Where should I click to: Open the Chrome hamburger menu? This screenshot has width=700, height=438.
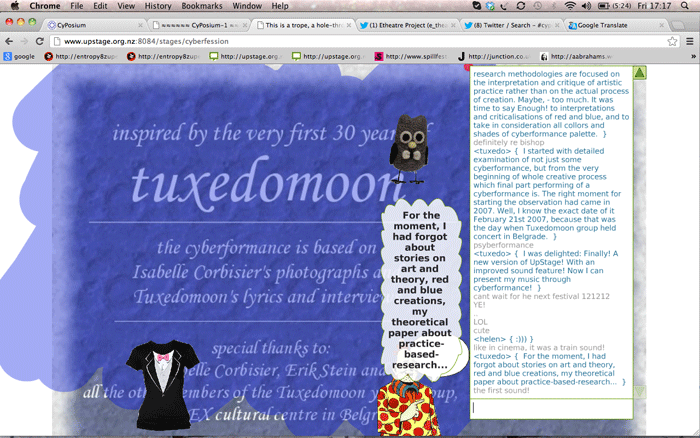690,41
